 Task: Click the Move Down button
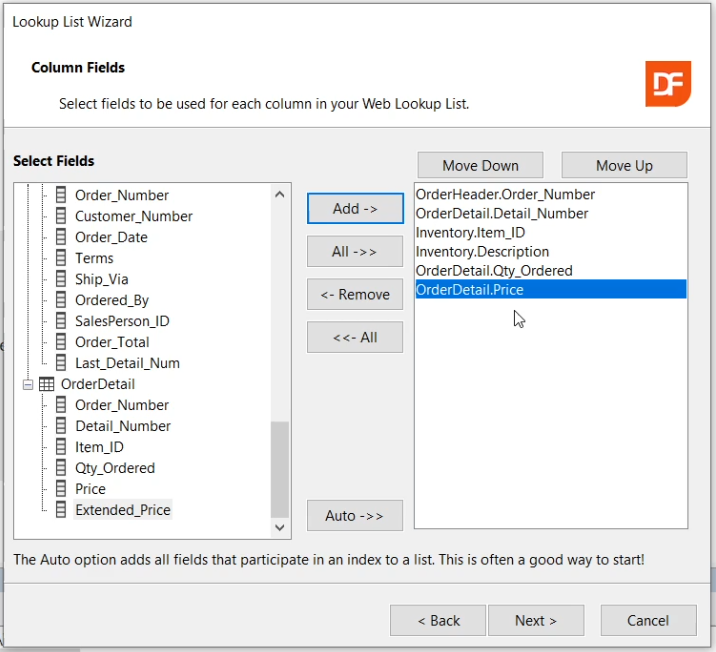point(480,166)
